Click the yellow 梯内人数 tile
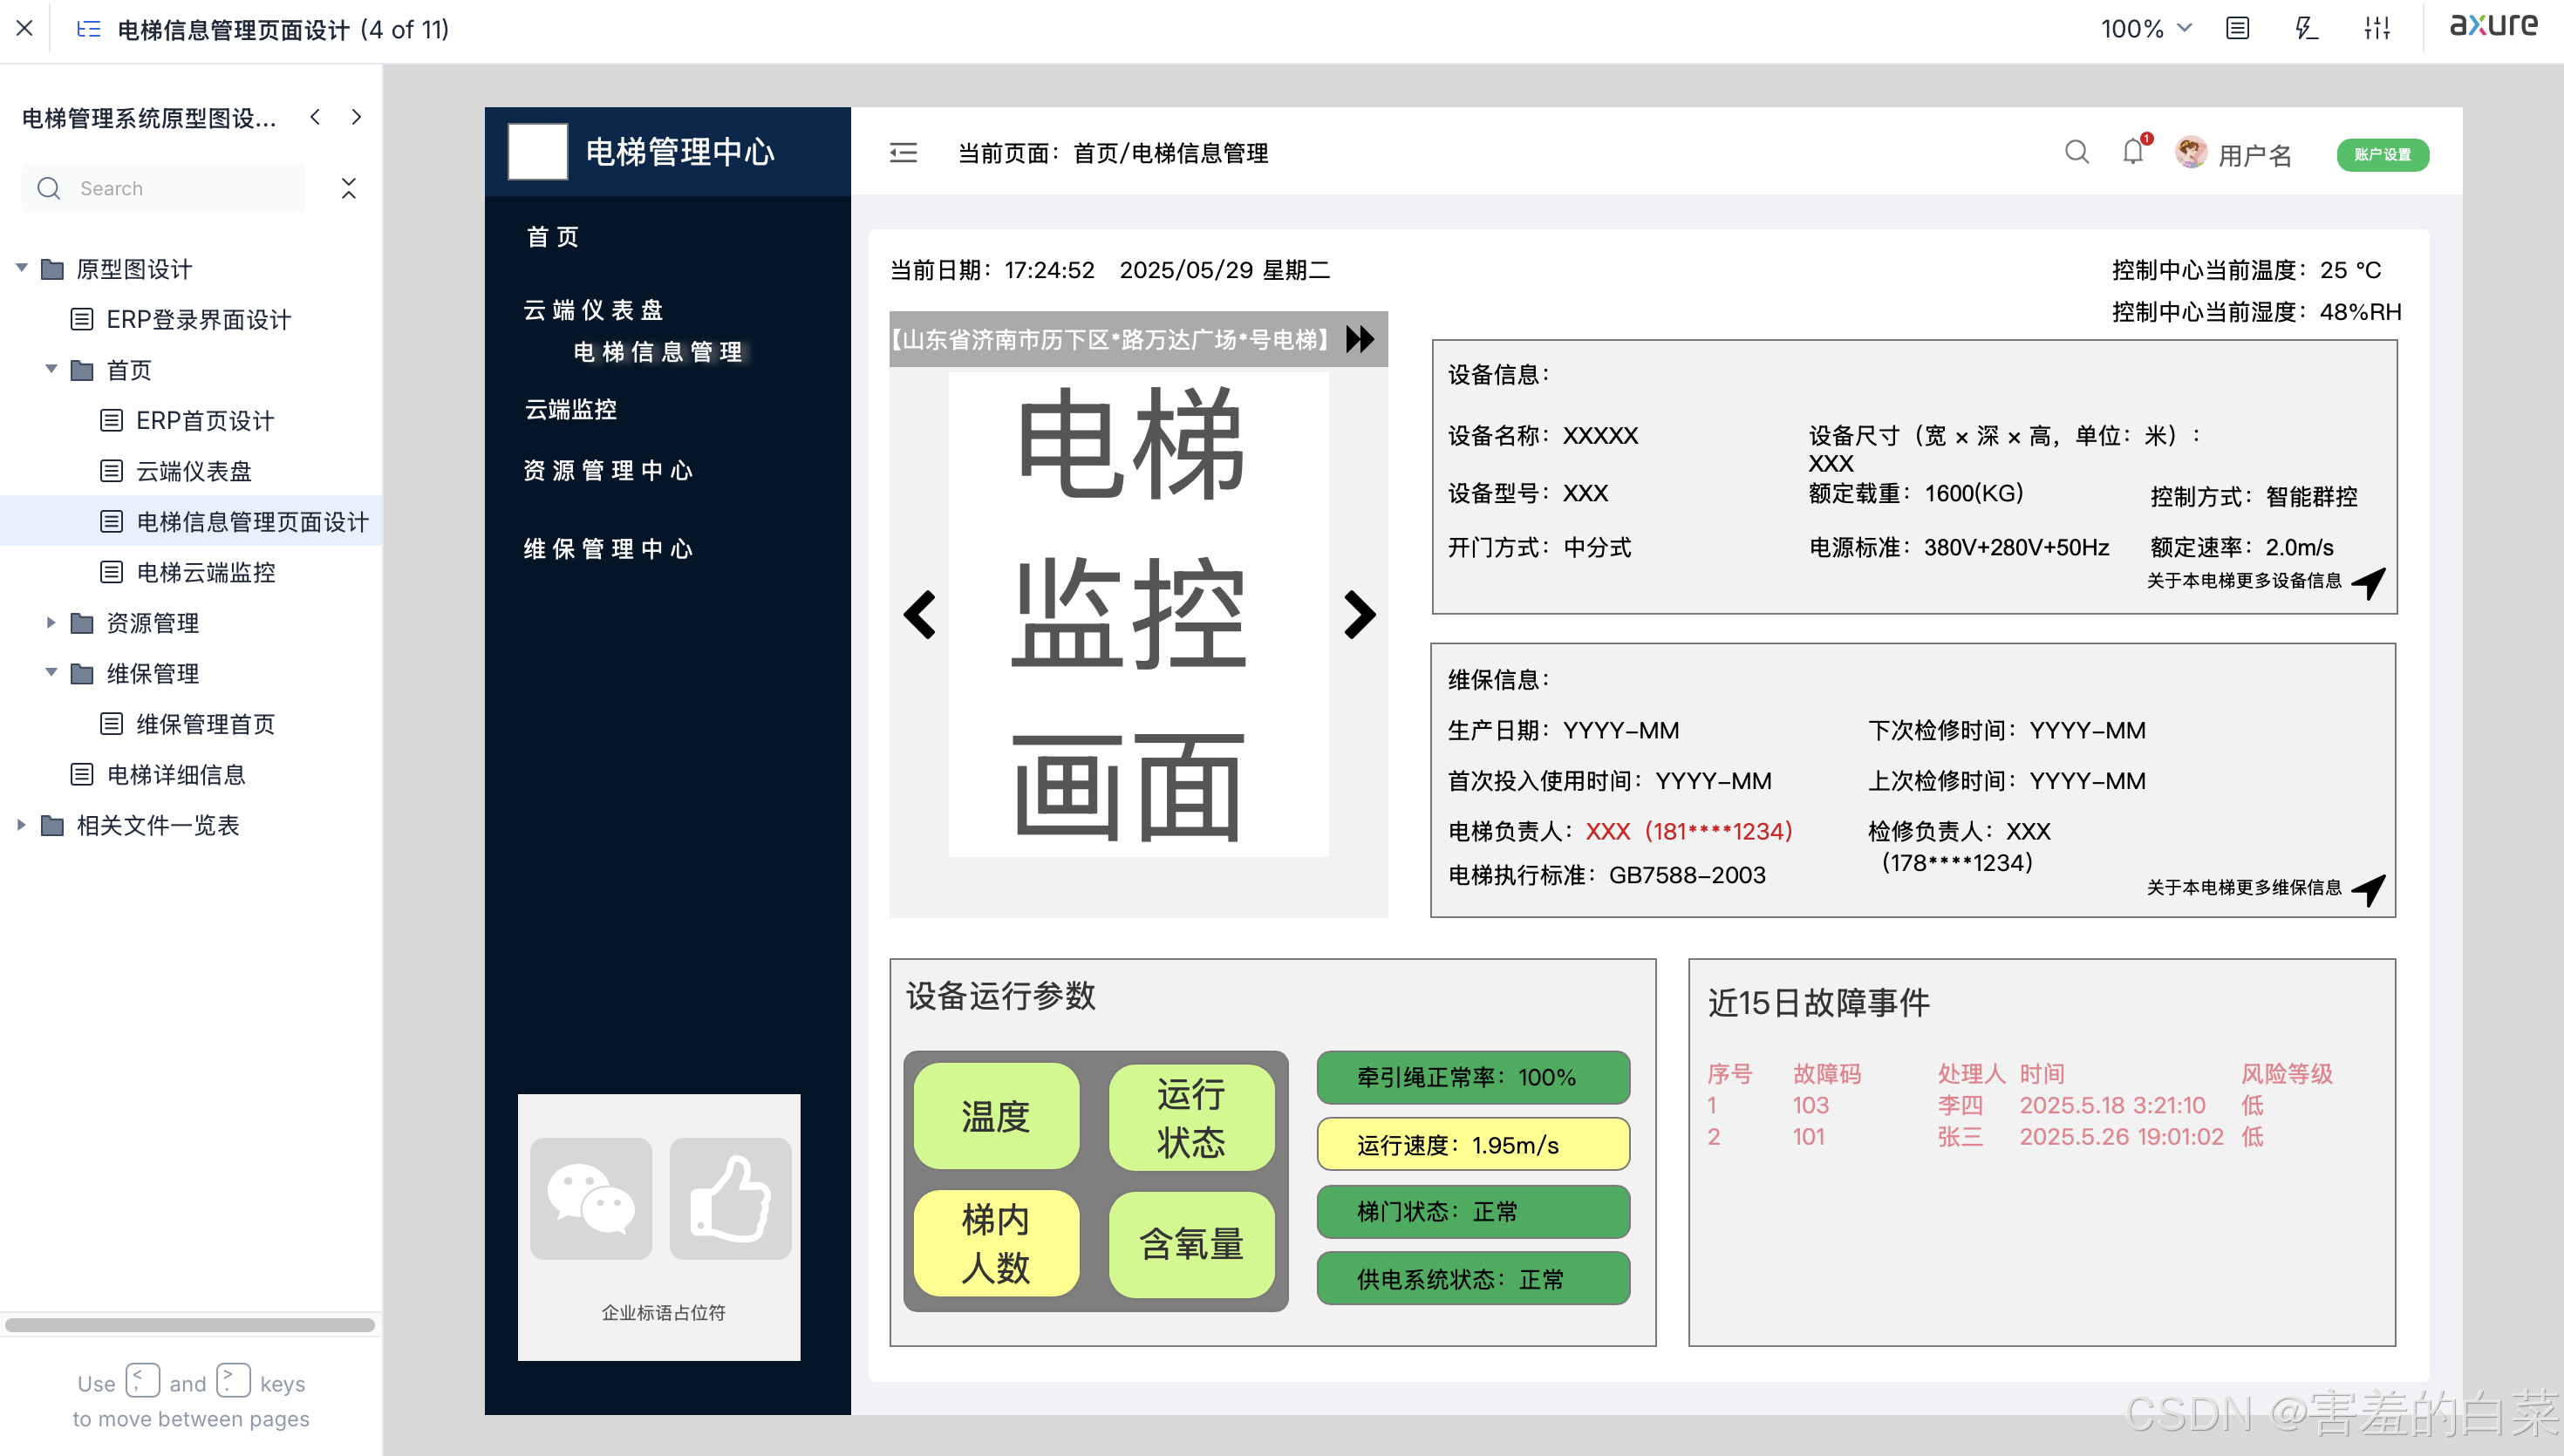This screenshot has width=2564, height=1456. 996,1243
